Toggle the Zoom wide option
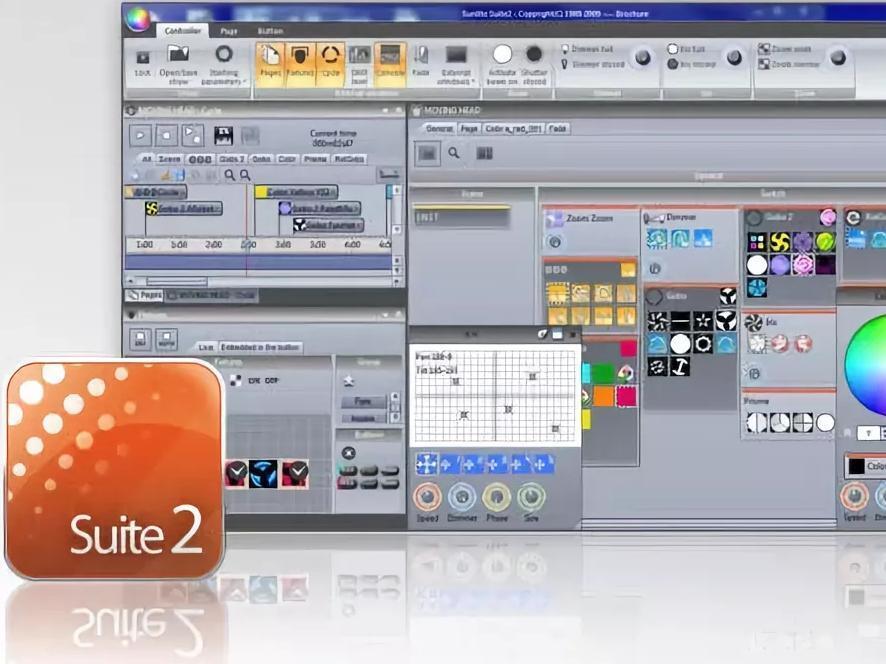Viewport: 886px width, 664px height. (x=764, y=49)
